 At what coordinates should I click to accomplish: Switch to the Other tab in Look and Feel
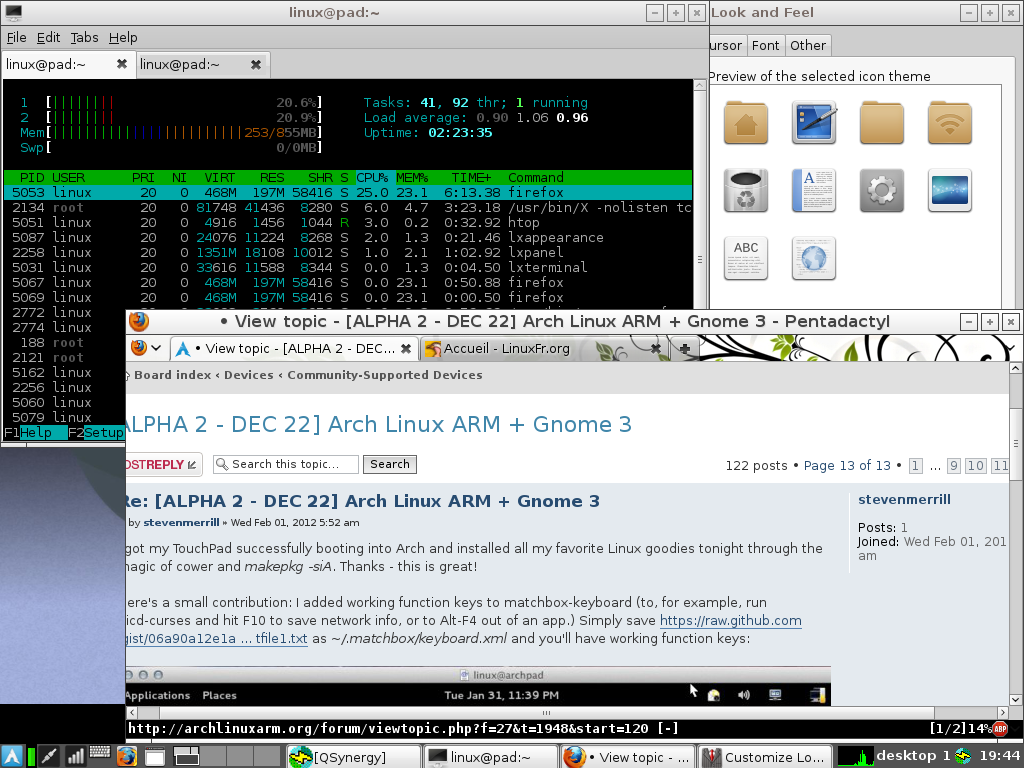point(808,45)
